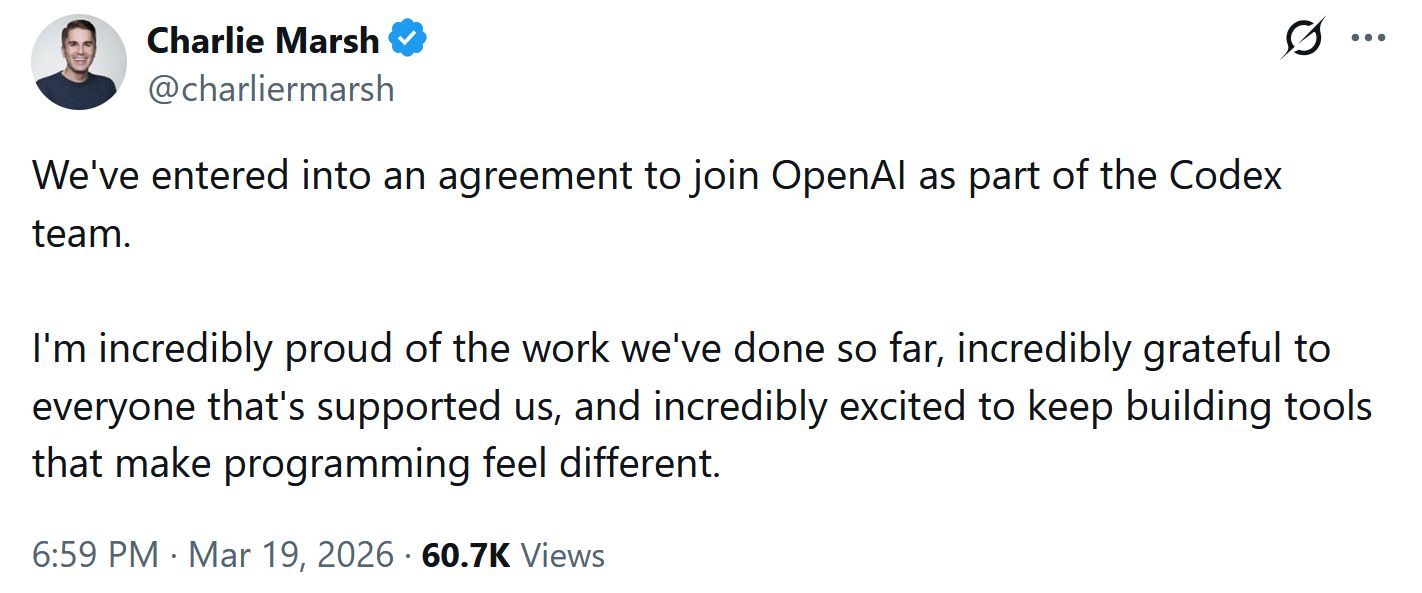This screenshot has height=593, width=1422.
Task: Click the 6:59 PM timestamp
Action: 96,555
